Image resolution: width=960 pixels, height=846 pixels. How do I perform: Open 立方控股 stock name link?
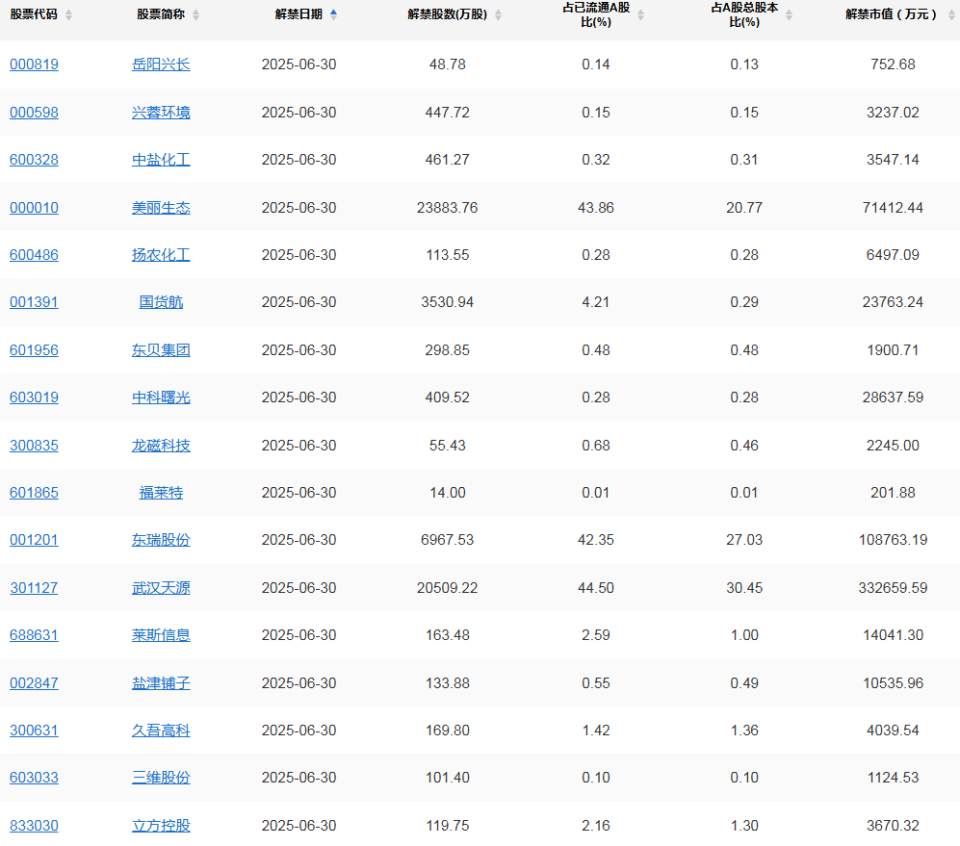[x=161, y=826]
